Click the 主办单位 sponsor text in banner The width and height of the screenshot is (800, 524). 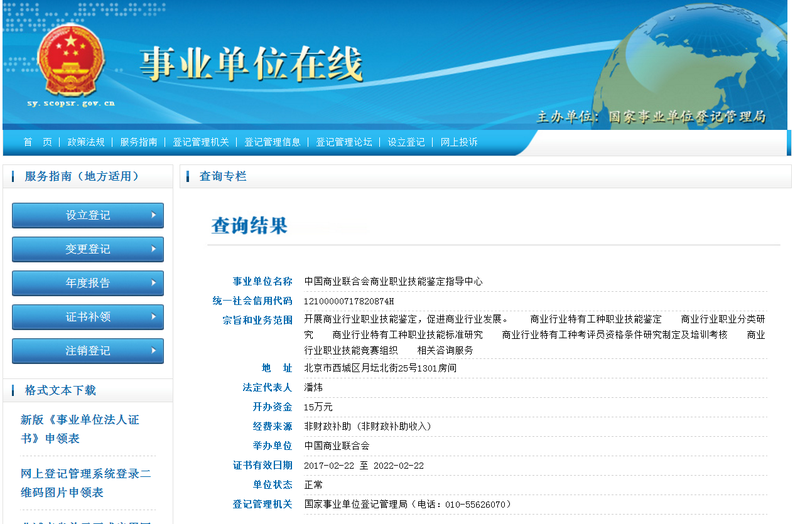651,117
